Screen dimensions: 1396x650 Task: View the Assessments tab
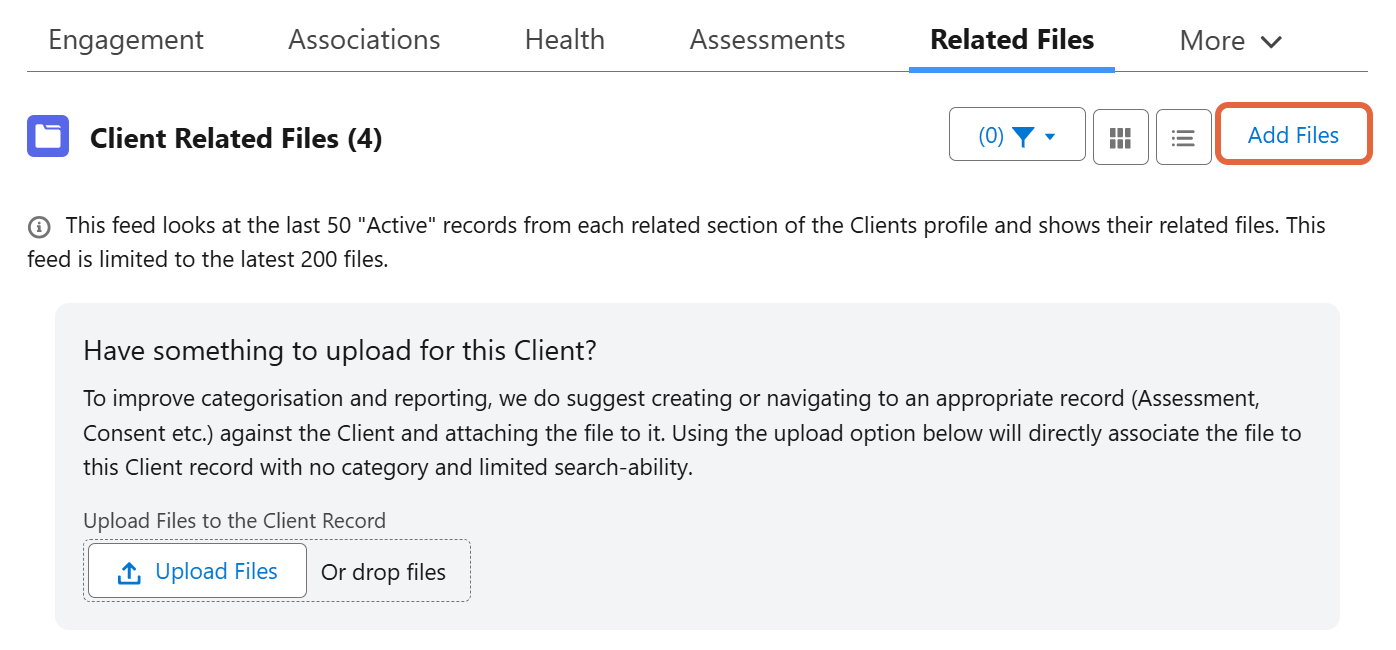tap(767, 40)
